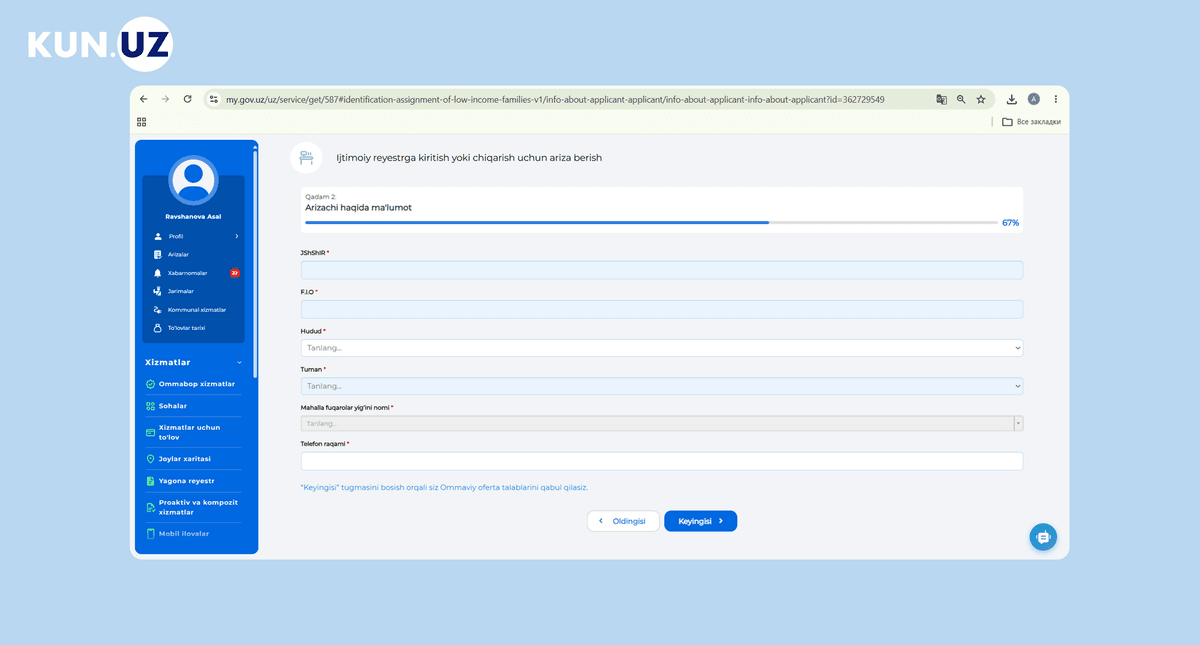
Task: Click the 67% progress bar
Action: (651, 222)
